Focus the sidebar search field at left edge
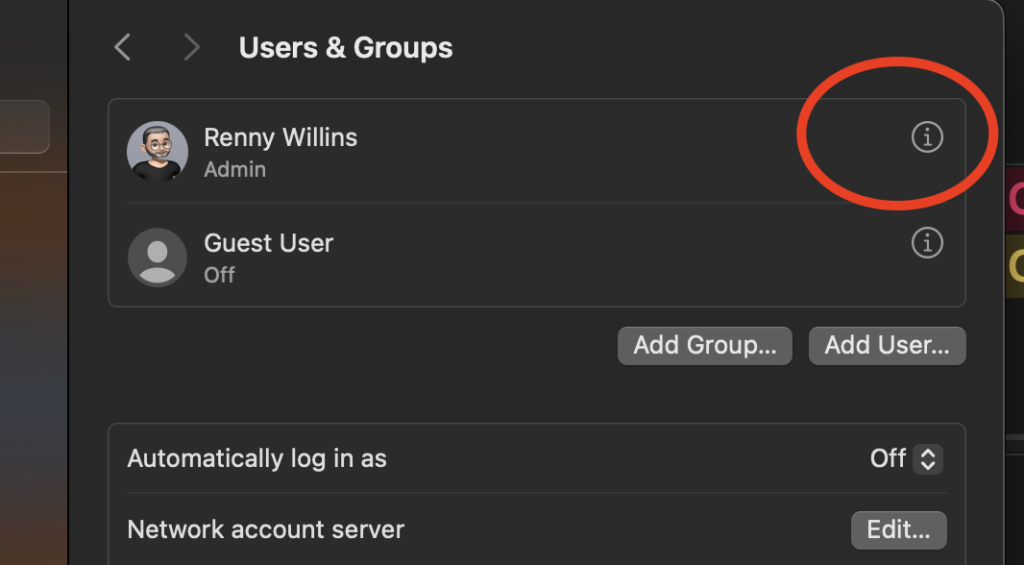 click(24, 127)
